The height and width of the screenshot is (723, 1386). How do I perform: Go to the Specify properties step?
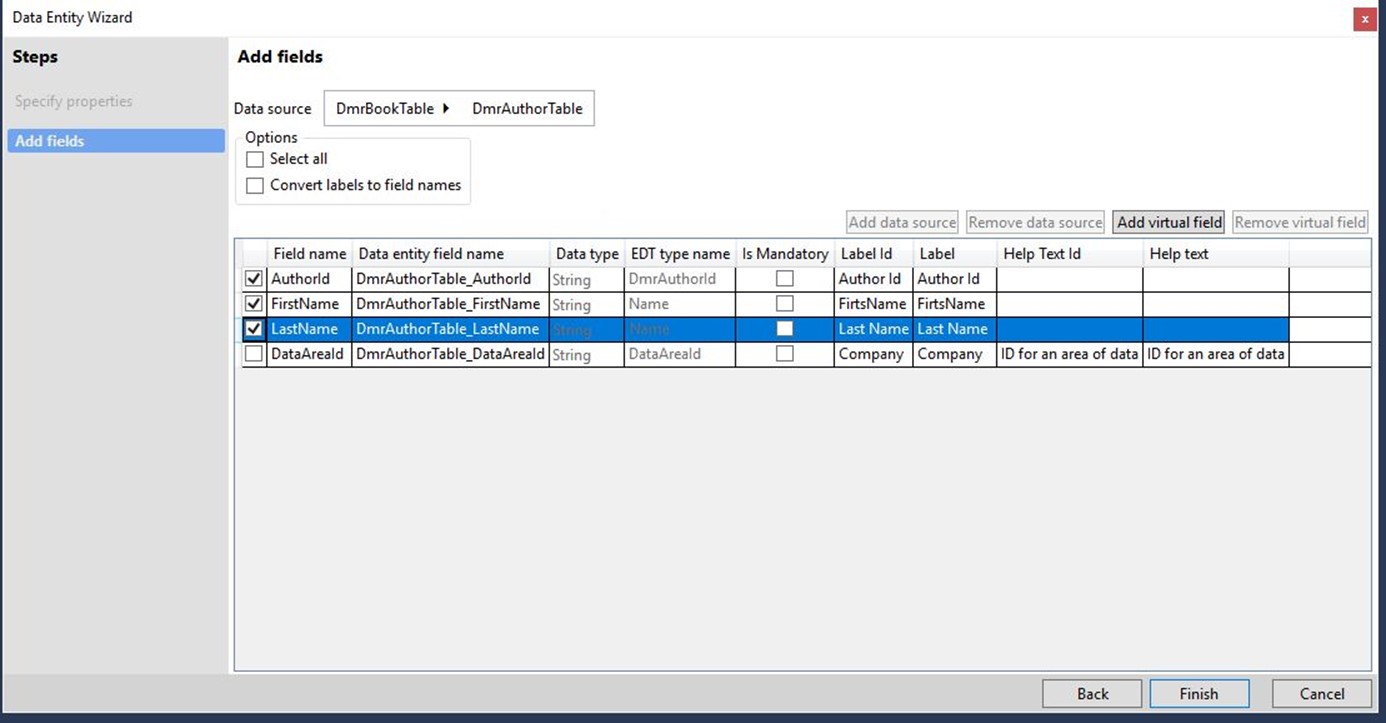click(x=74, y=101)
